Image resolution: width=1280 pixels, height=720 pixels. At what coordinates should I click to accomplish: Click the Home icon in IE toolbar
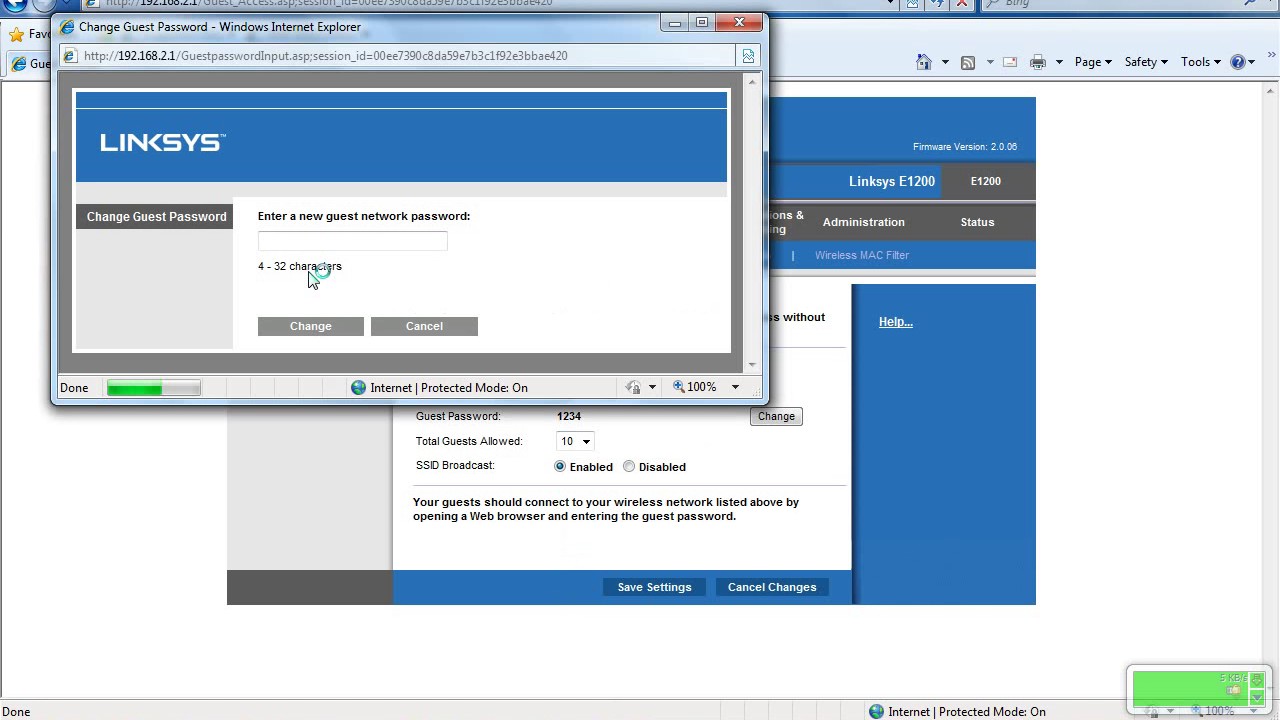pyautogui.click(x=924, y=62)
